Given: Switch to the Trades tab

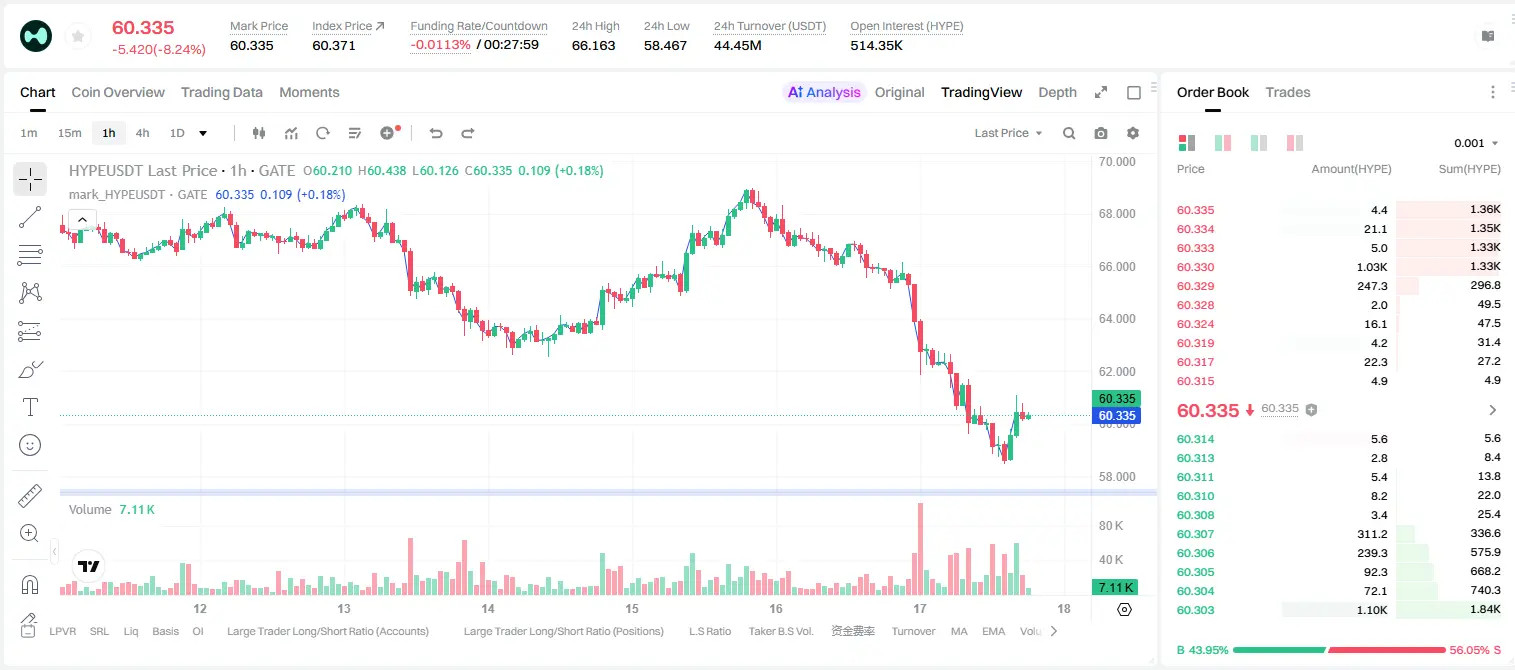Looking at the screenshot, I should pos(1288,92).
